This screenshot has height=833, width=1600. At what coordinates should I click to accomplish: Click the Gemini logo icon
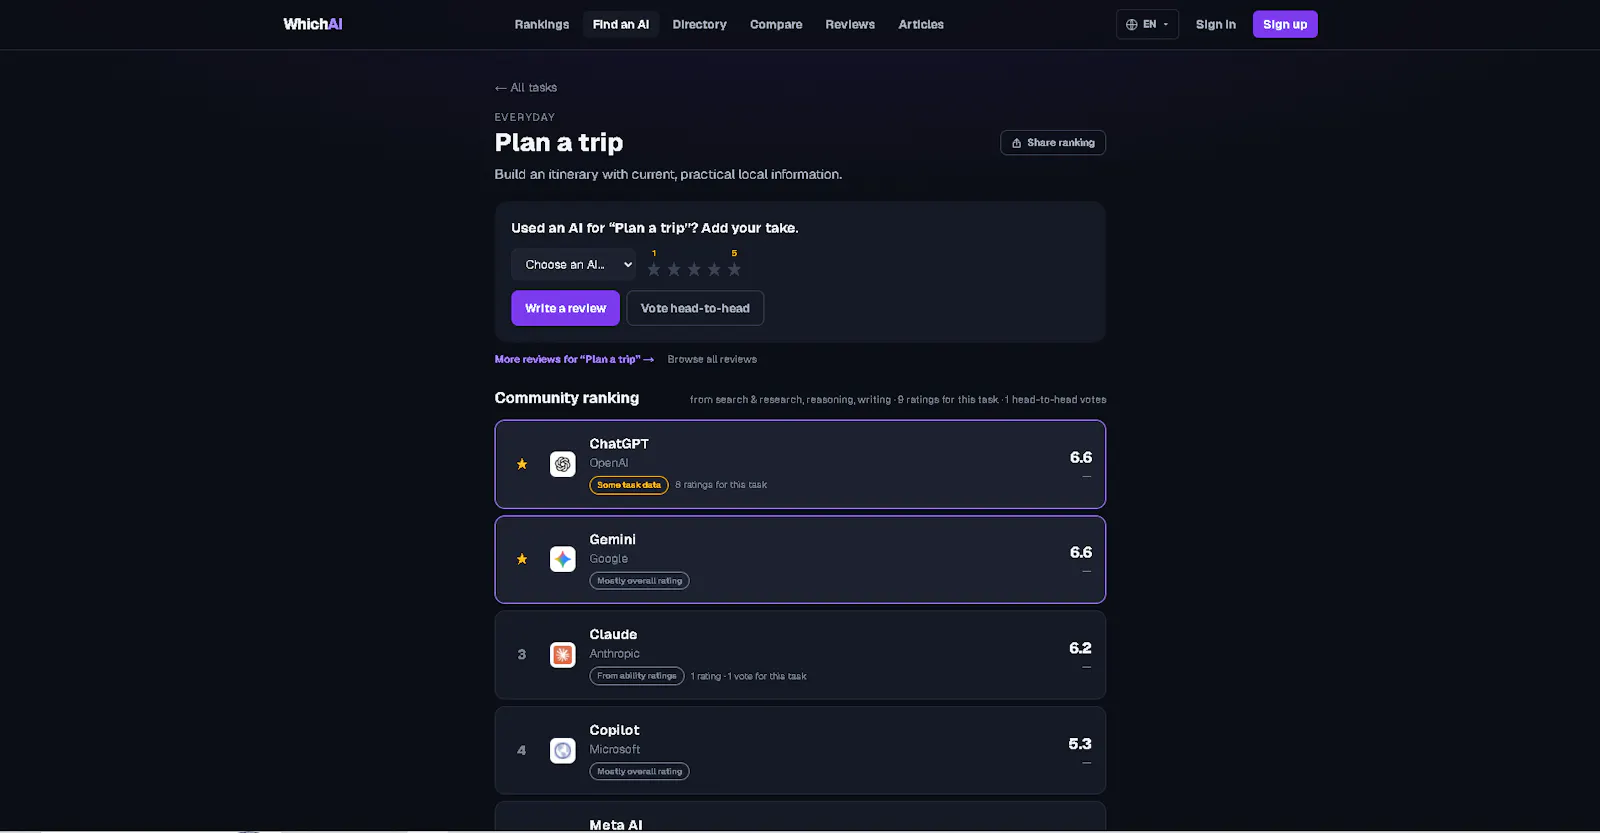coord(563,559)
